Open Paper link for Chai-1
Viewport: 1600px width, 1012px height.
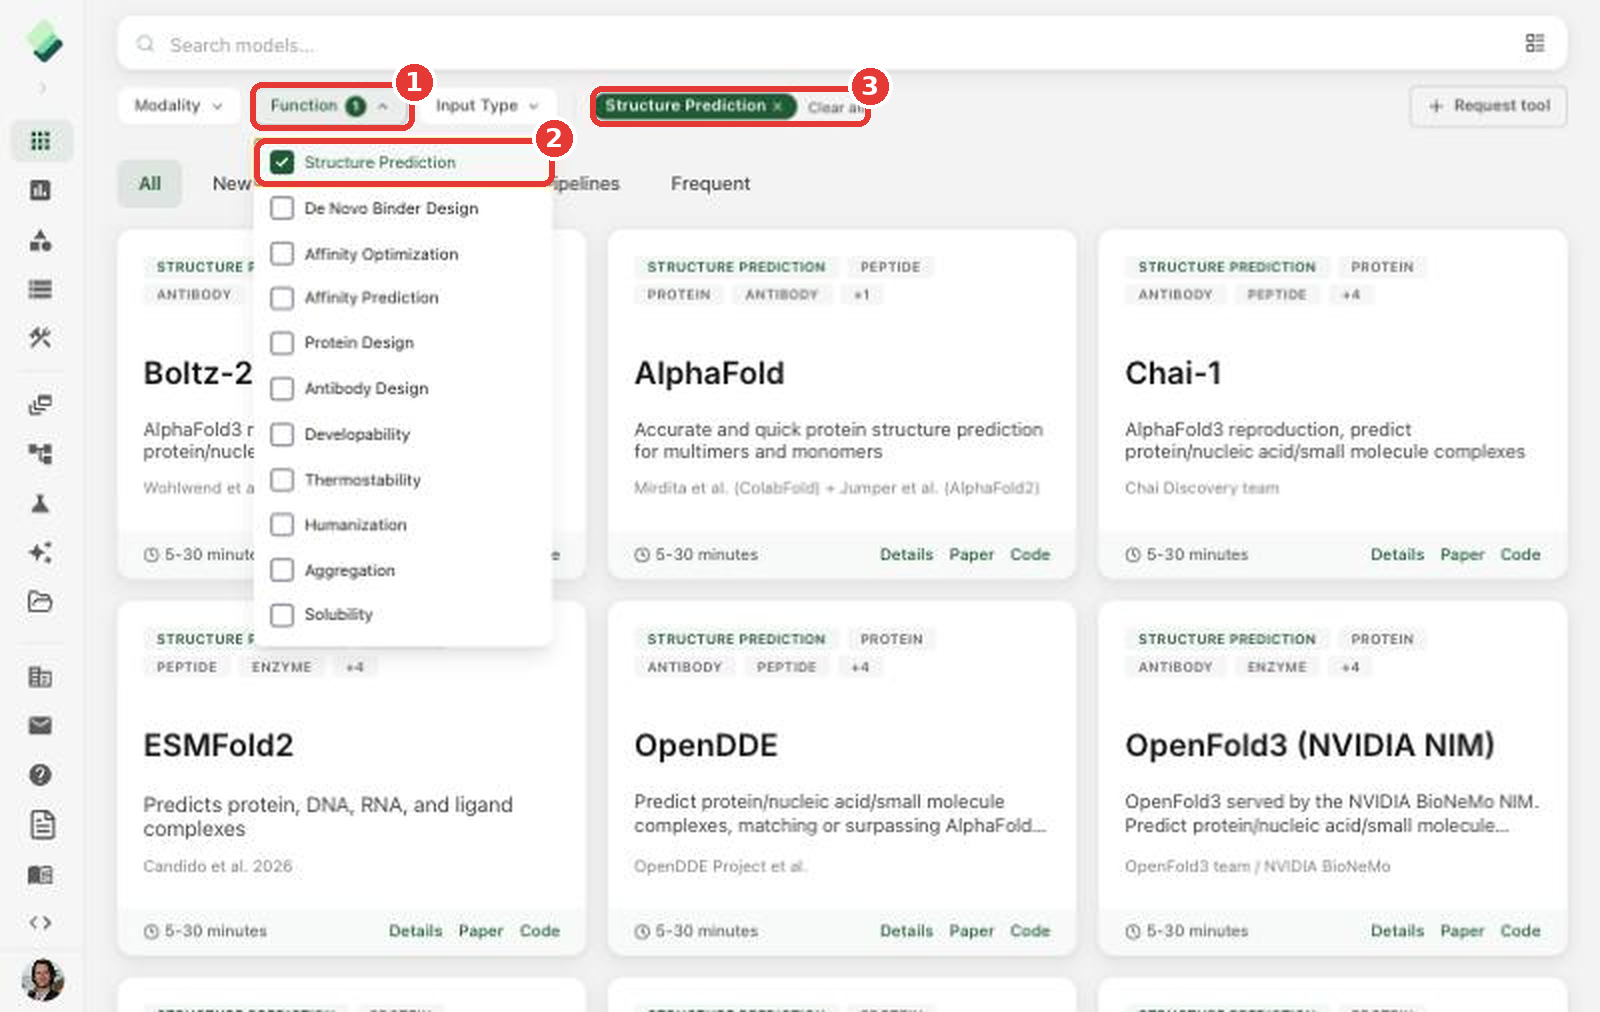point(1462,554)
